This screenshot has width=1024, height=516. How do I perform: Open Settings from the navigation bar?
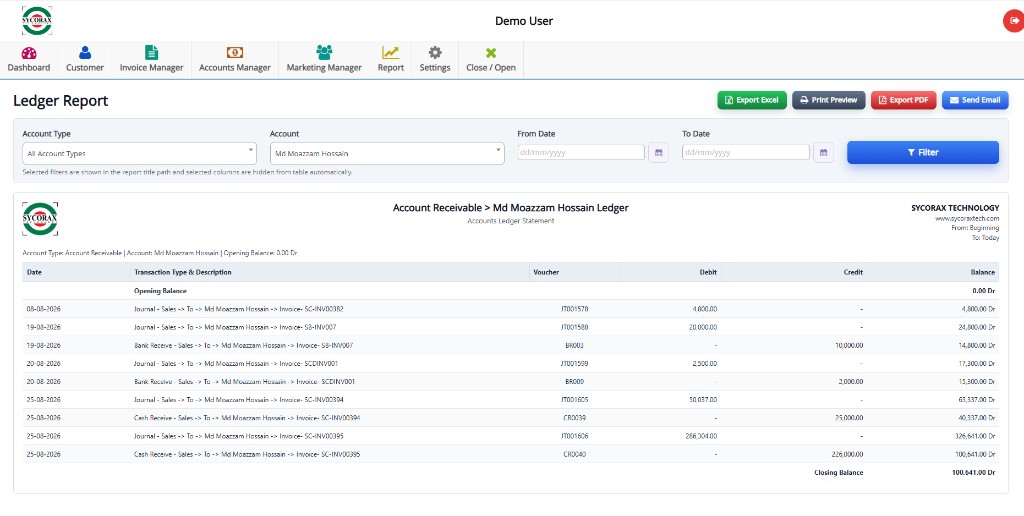435,59
